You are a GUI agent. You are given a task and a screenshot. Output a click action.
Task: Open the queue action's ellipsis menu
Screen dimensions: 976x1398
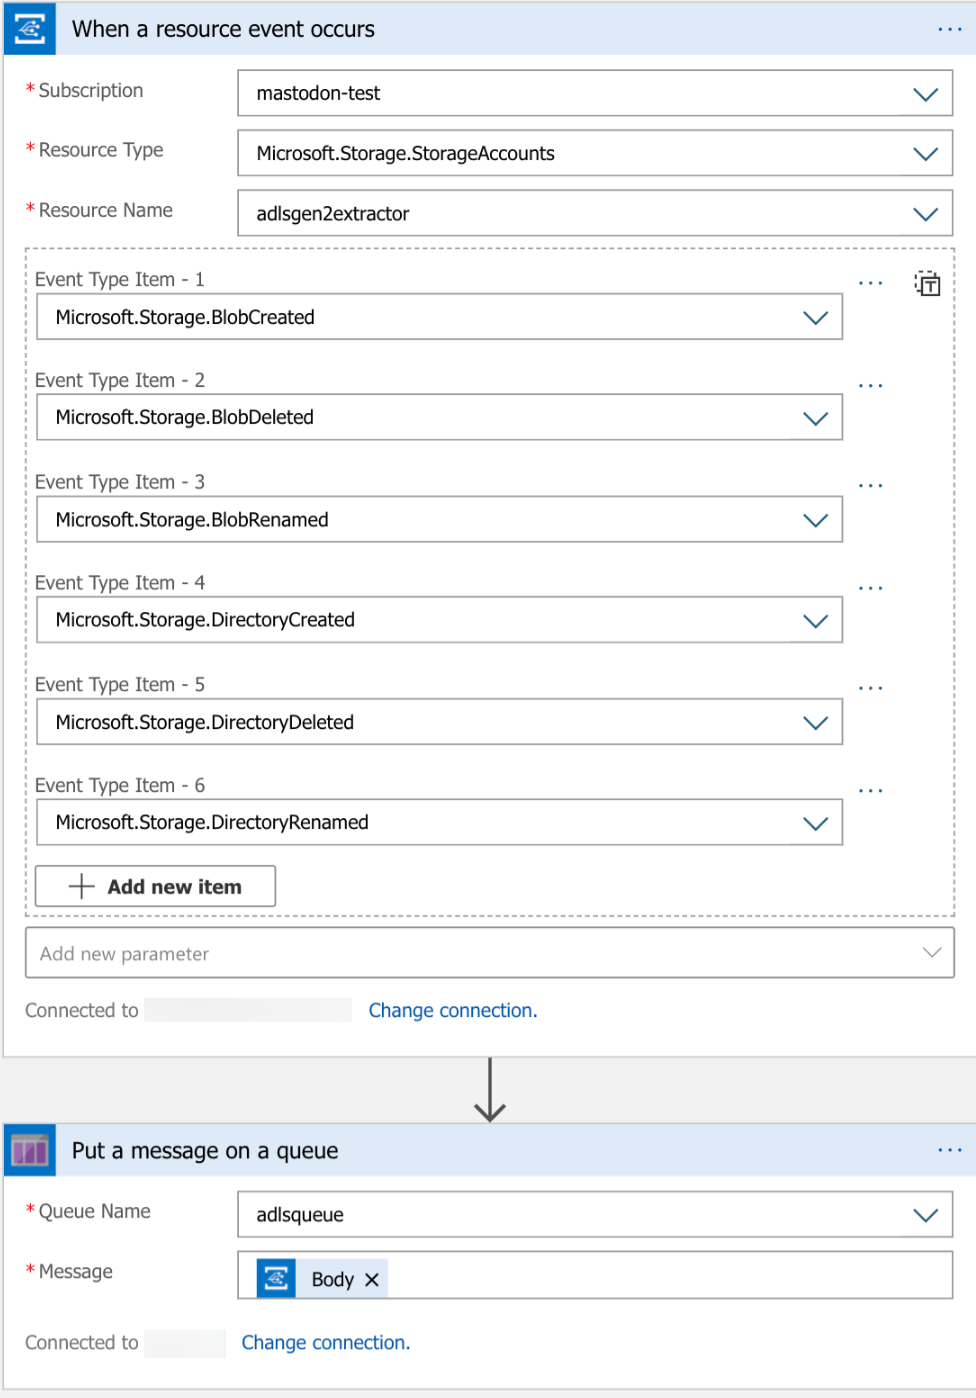(x=949, y=1150)
